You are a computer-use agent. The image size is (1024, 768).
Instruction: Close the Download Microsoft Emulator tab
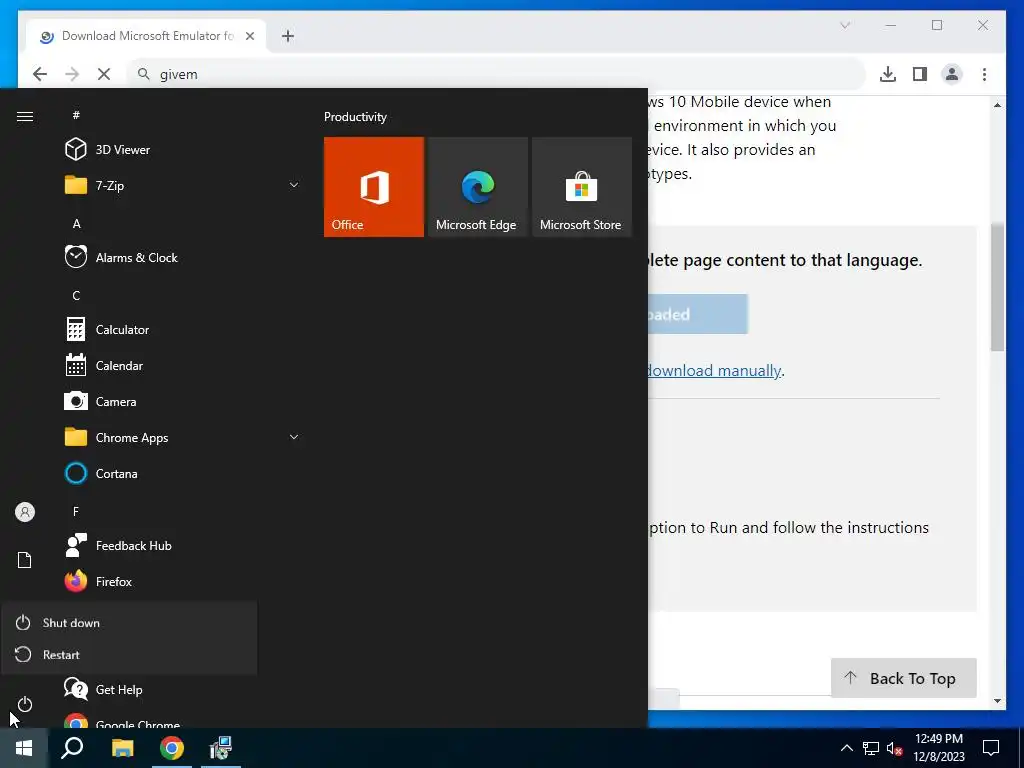pyautogui.click(x=249, y=36)
